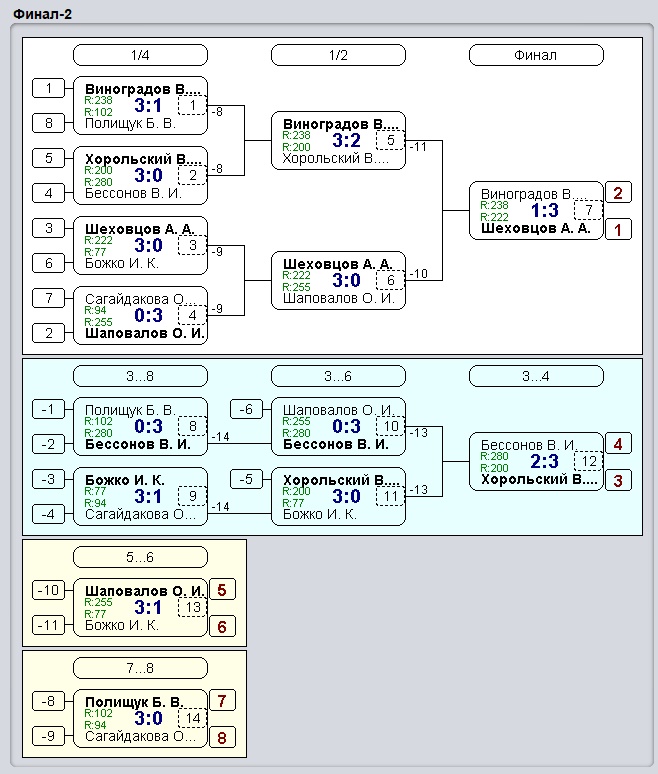This screenshot has width=658, height=774.
Task: Open 3:1 score of Шаповалов–Божко 5...6 match
Action: [x=148, y=608]
